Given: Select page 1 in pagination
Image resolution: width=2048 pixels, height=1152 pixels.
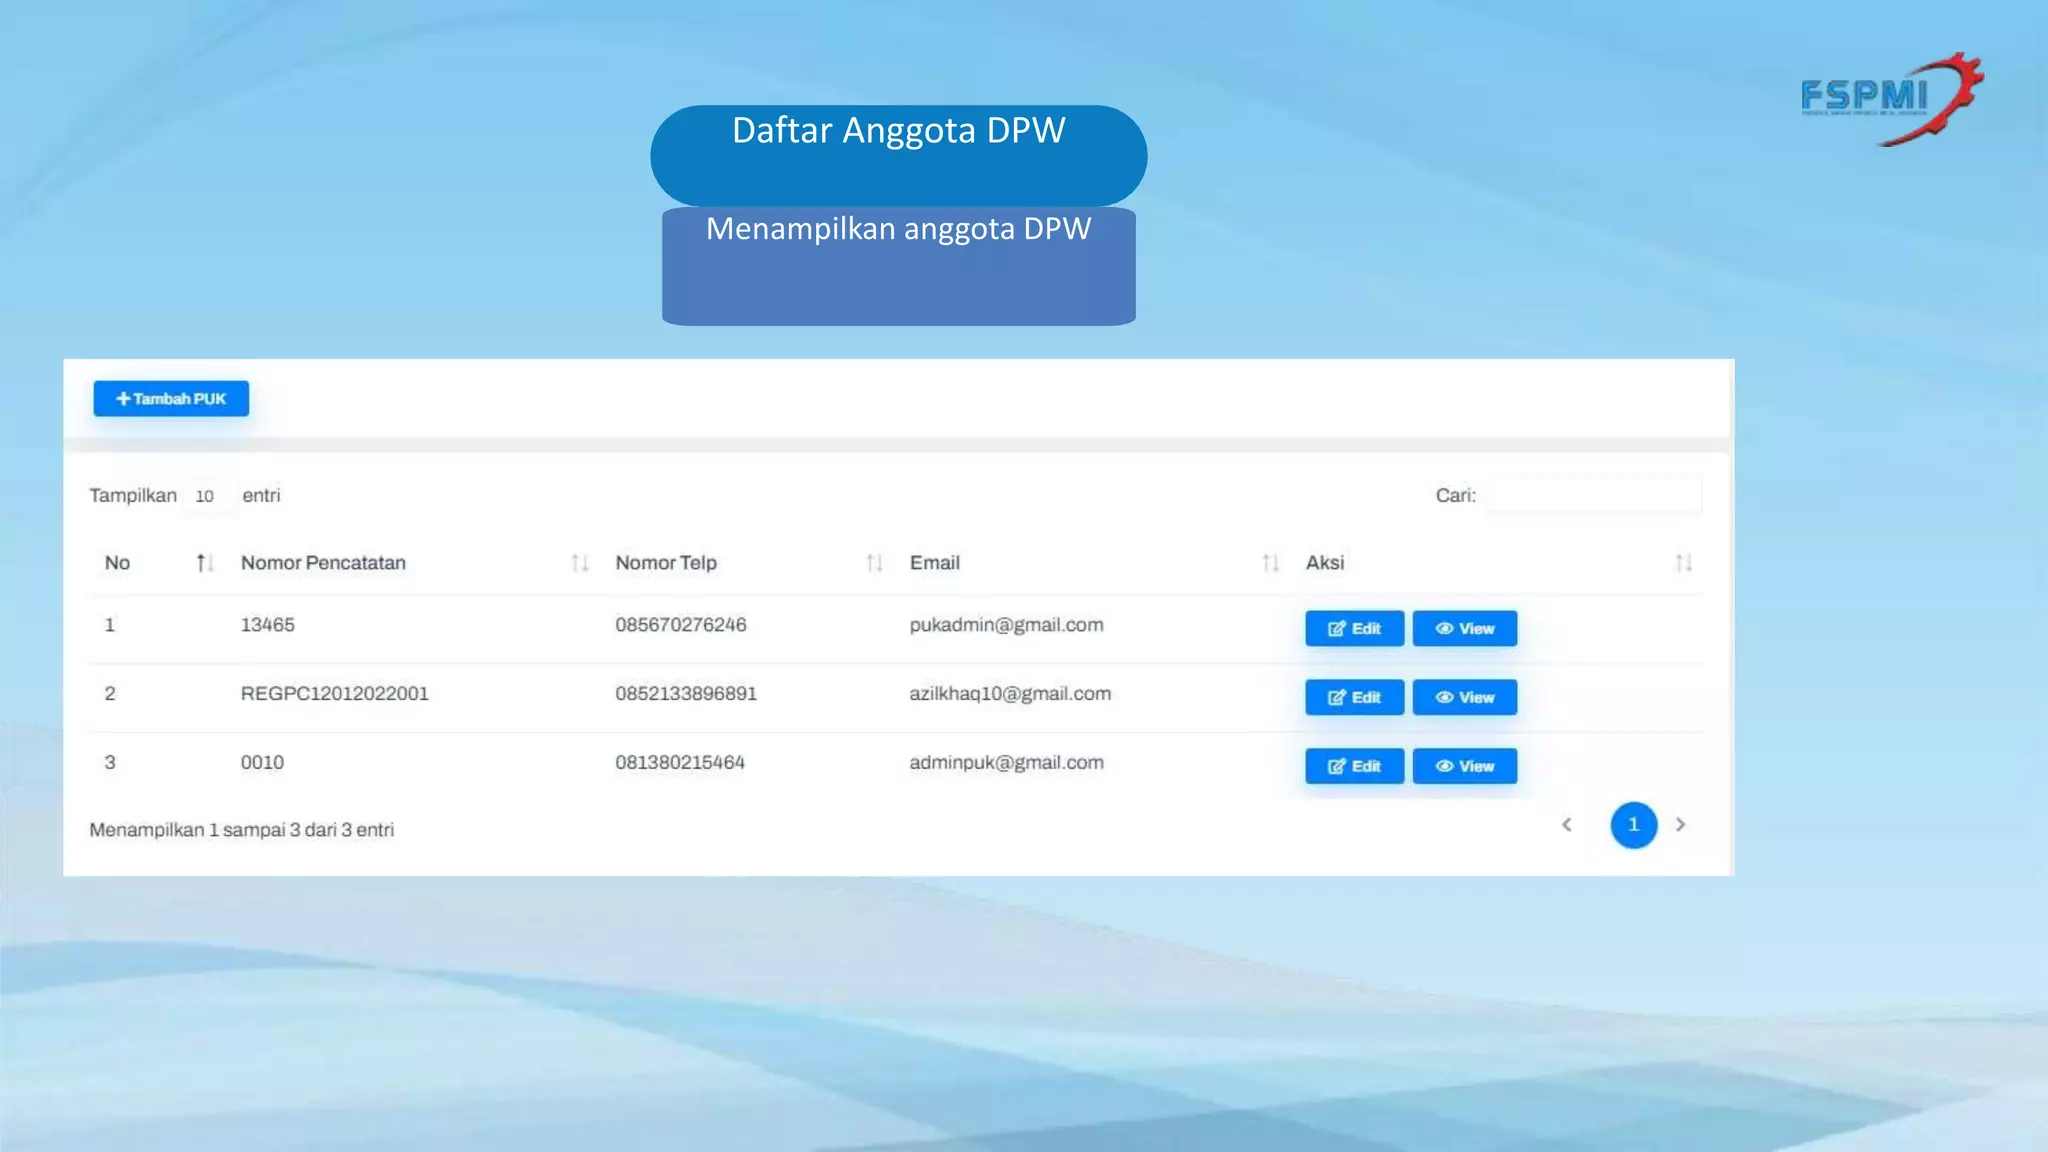Looking at the screenshot, I should (1633, 825).
